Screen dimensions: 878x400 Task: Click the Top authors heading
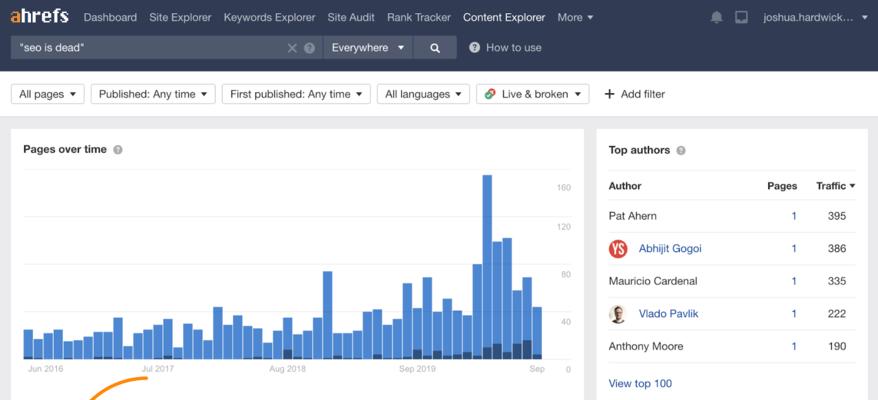639,150
